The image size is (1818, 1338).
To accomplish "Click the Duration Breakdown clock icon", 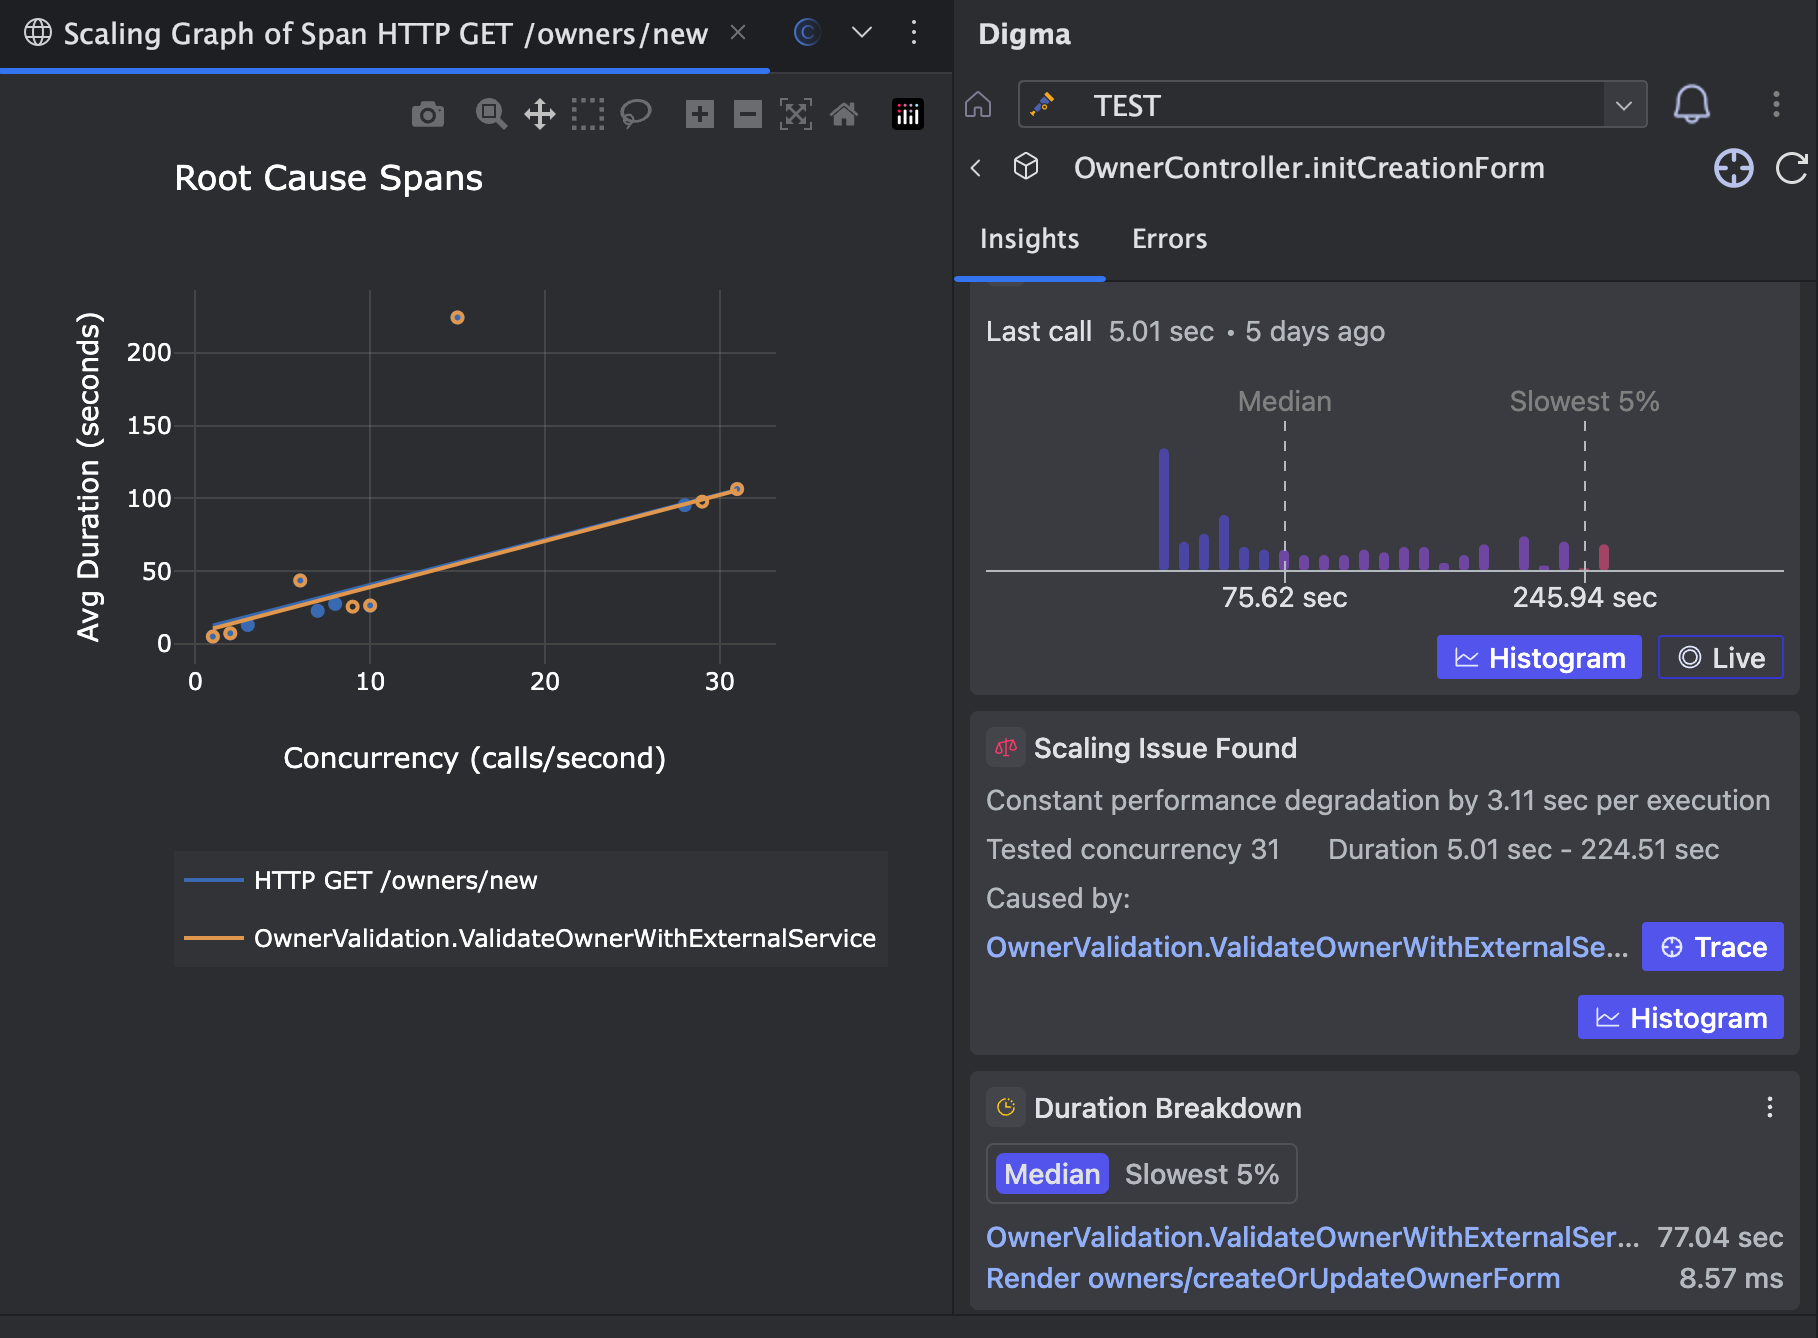I will pos(1006,1107).
